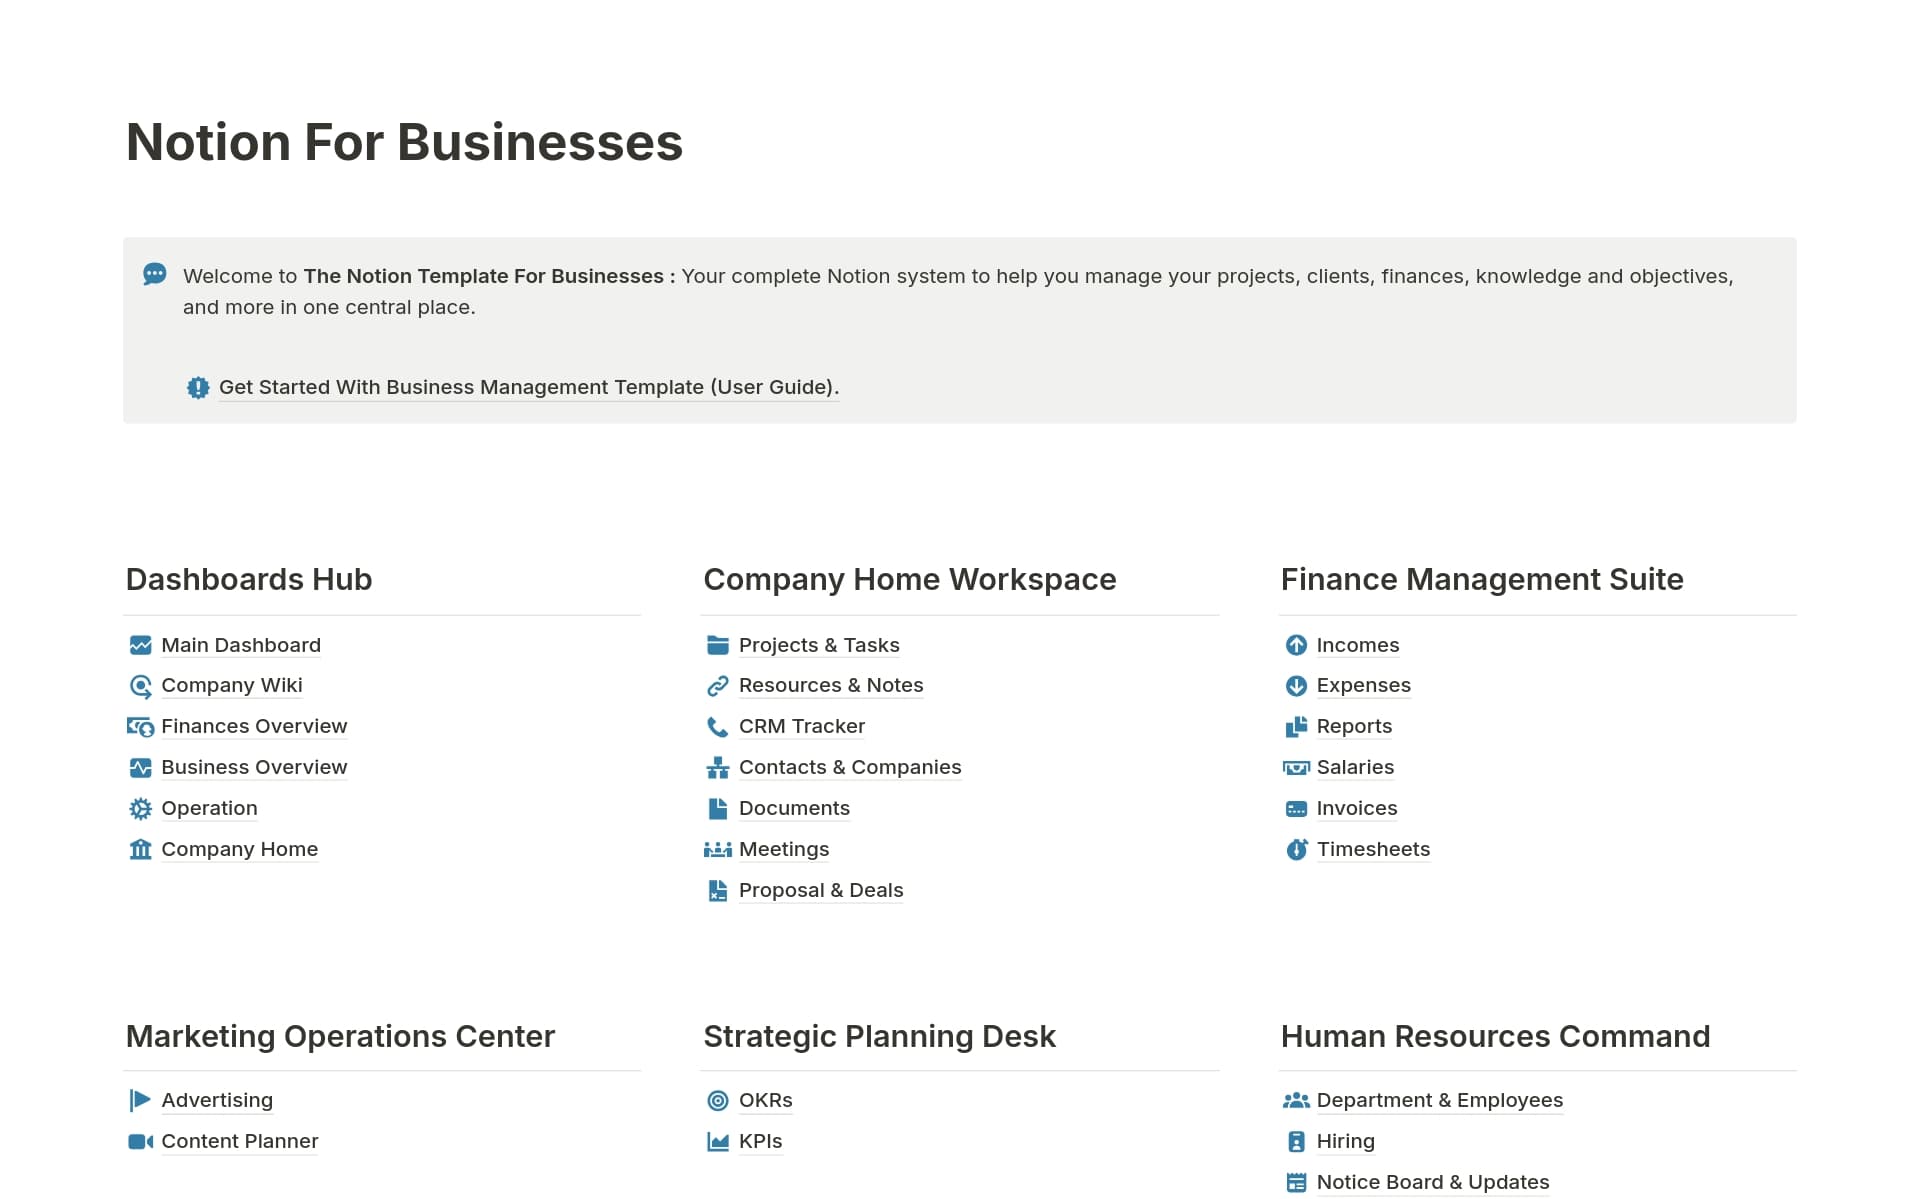Select the Timesheets stopwatch icon
The image size is (1920, 1199).
1297,849
